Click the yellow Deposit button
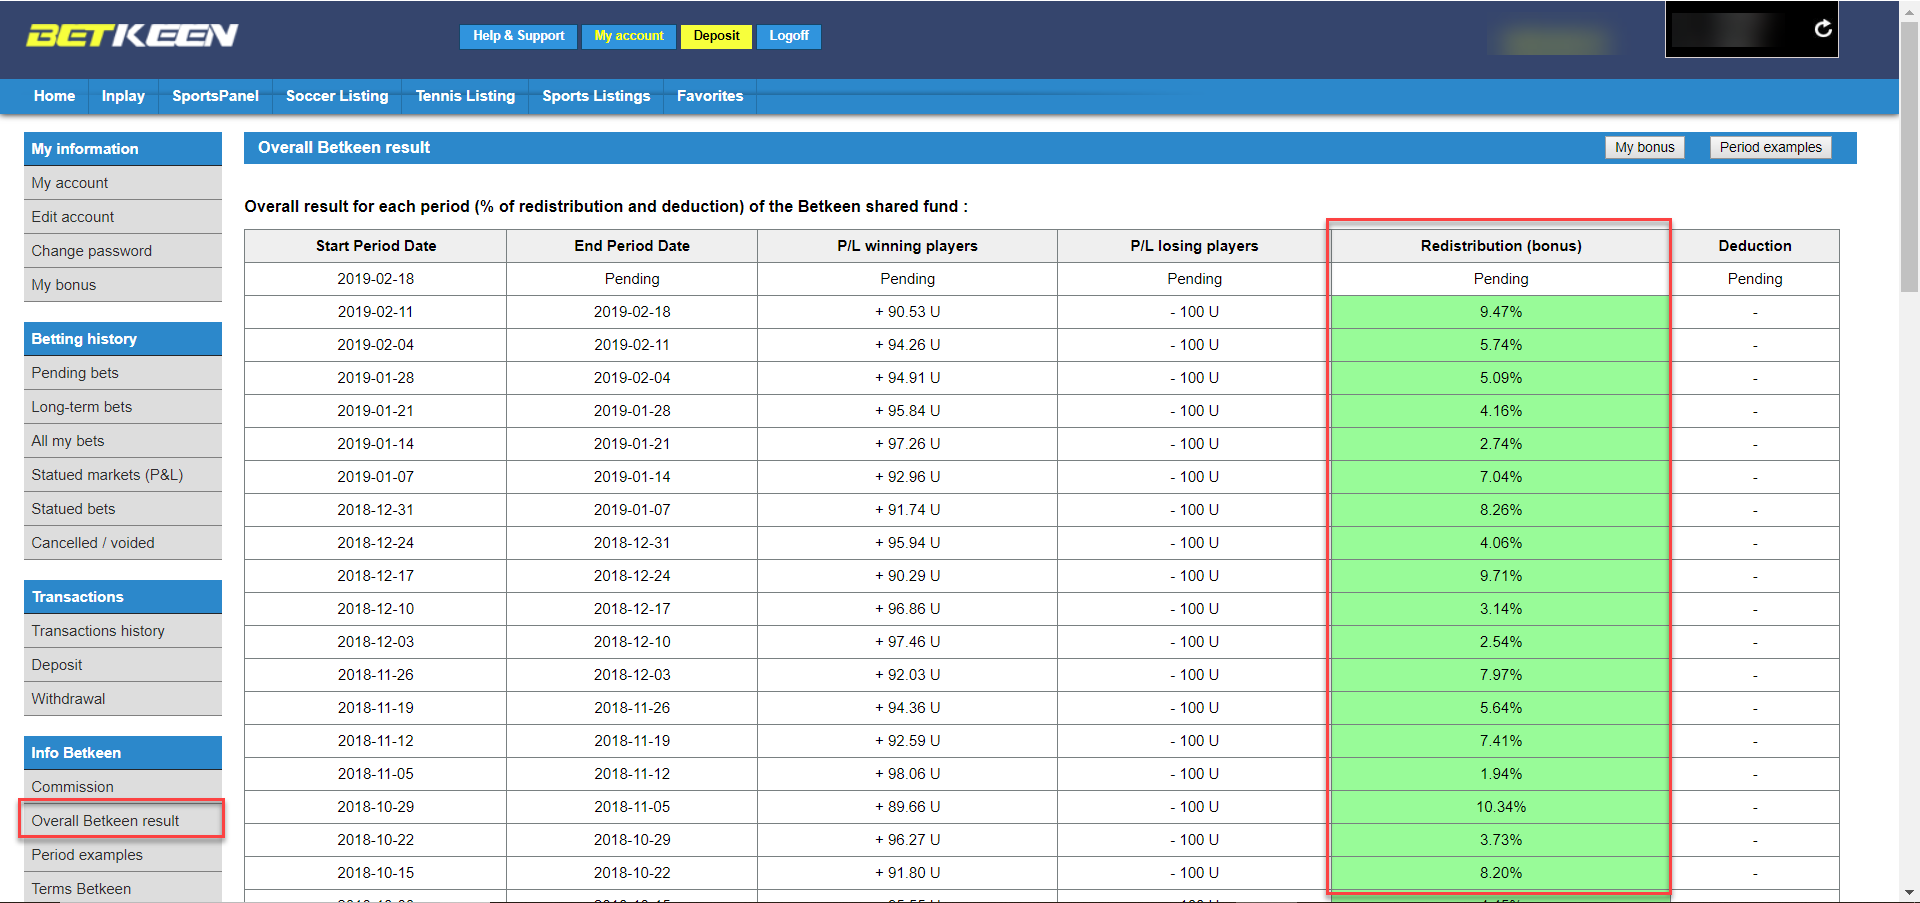 [x=717, y=36]
